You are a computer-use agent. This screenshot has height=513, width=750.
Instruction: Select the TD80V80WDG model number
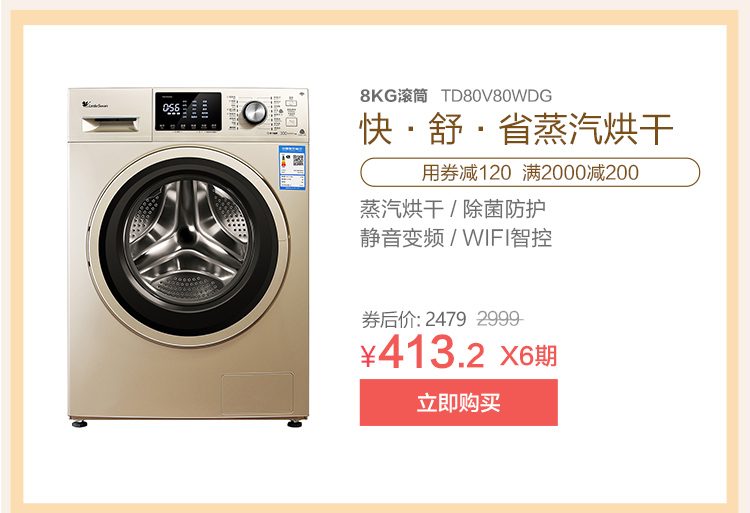pyautogui.click(x=496, y=96)
